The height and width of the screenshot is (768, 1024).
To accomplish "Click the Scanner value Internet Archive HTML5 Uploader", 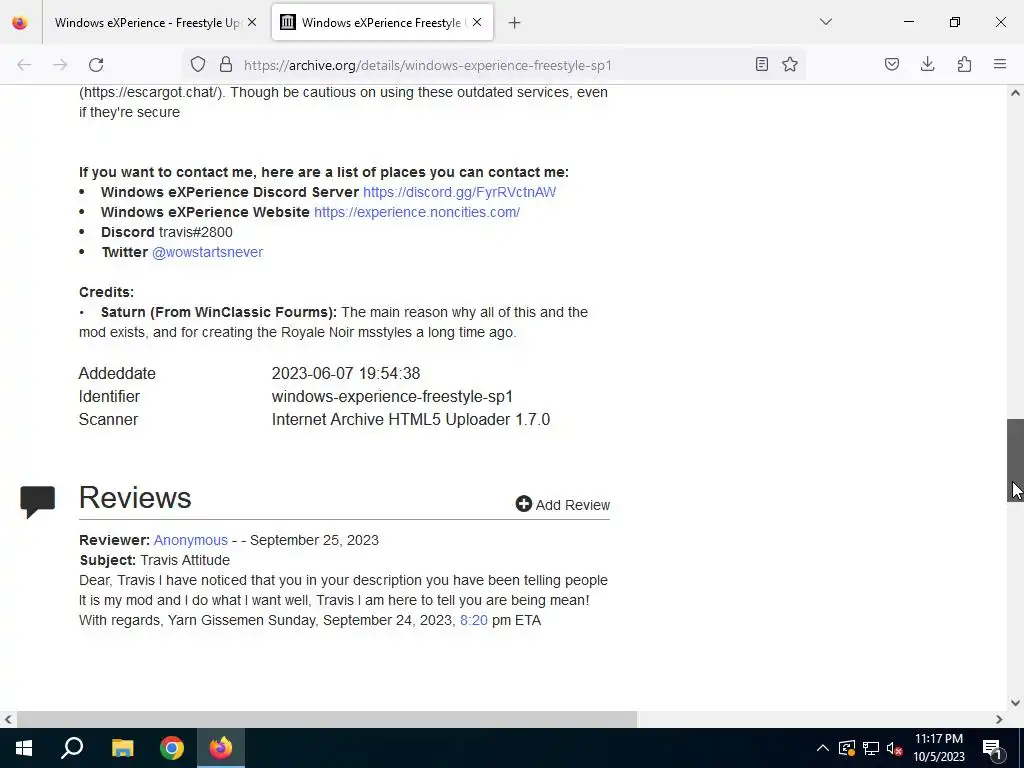I will click(411, 419).
